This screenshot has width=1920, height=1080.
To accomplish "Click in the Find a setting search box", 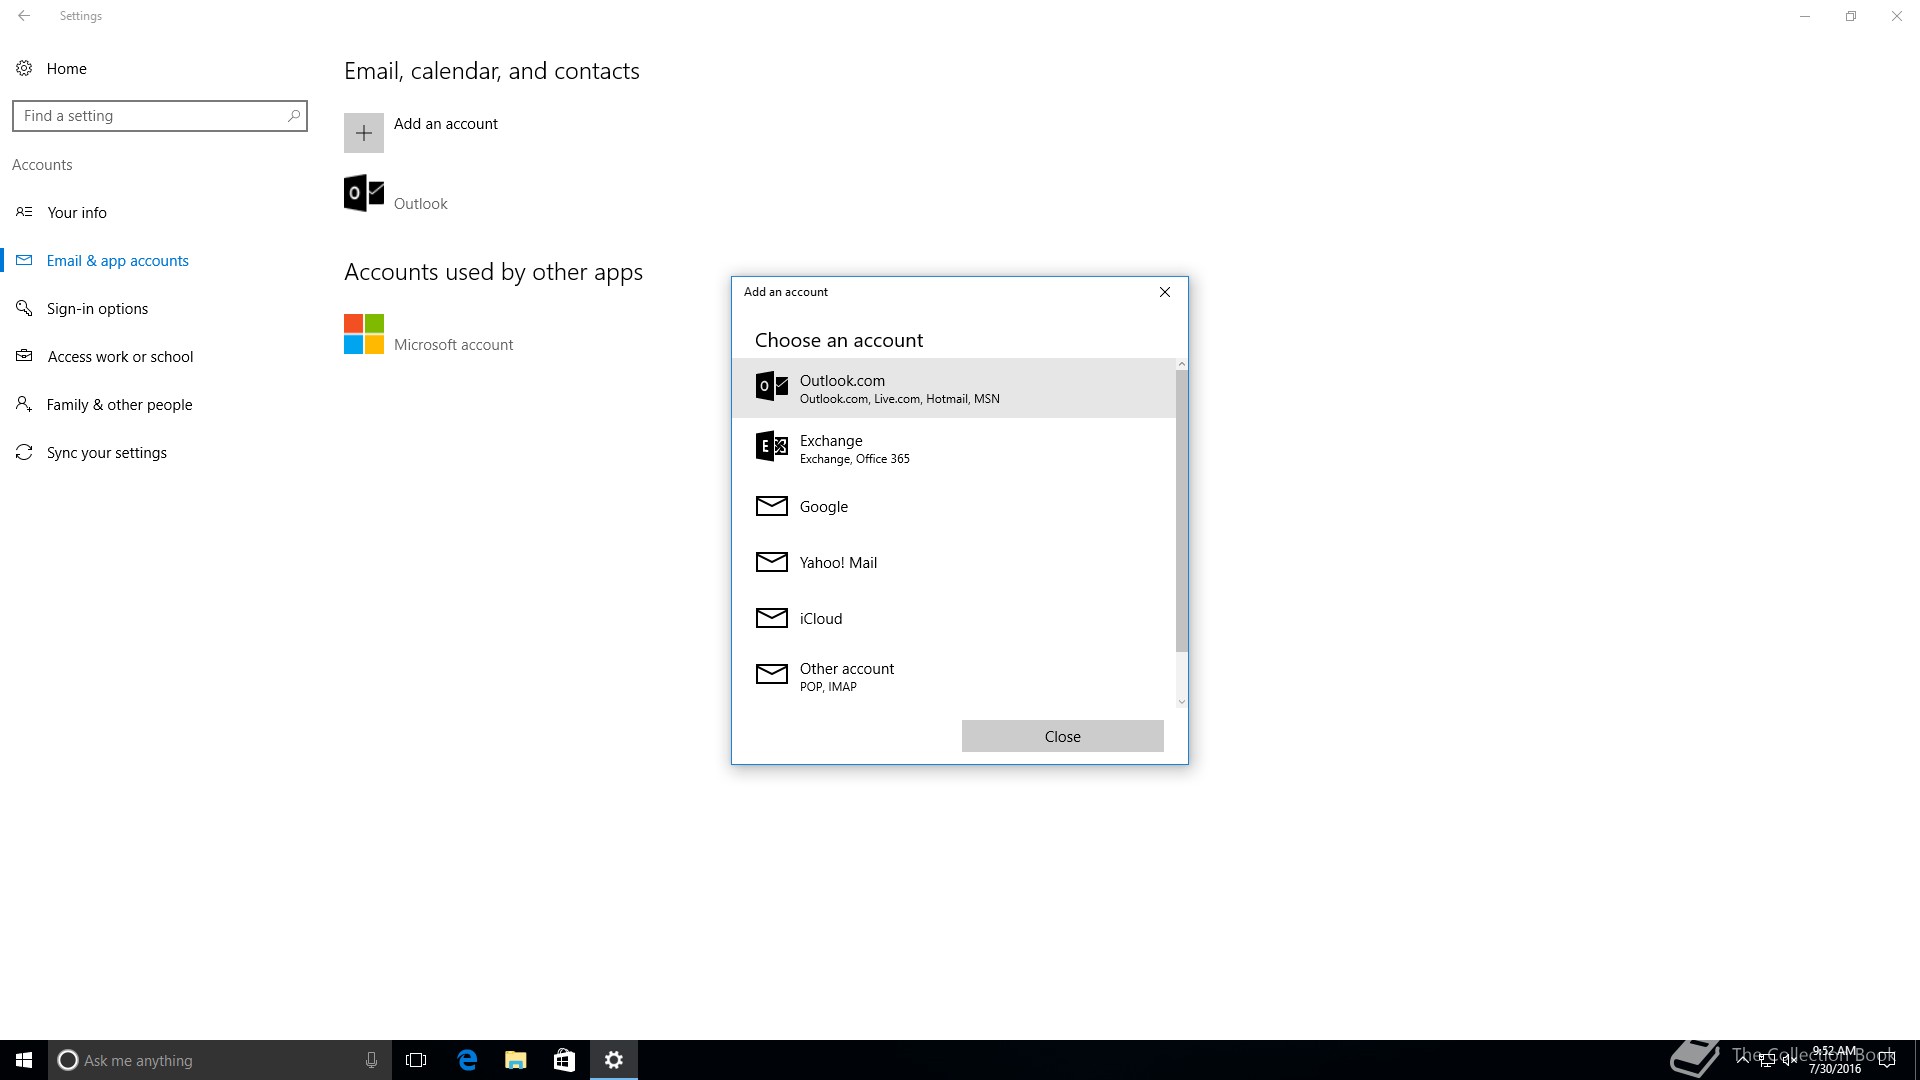I will (160, 116).
